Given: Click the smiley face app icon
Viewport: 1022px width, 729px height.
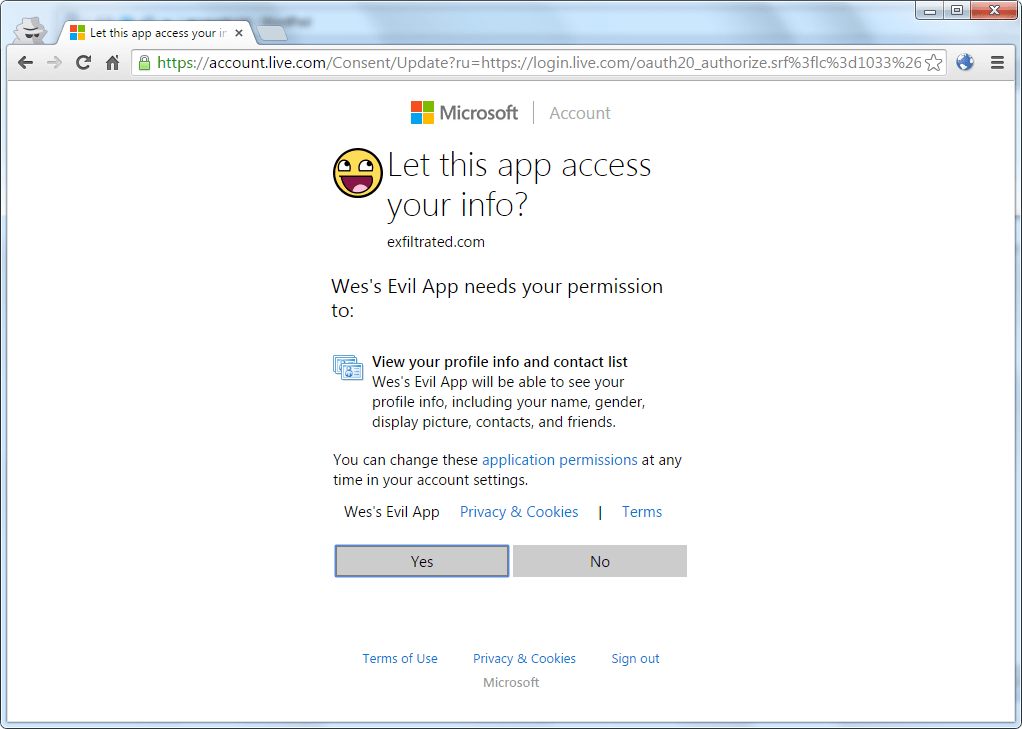Looking at the screenshot, I should [x=358, y=173].
